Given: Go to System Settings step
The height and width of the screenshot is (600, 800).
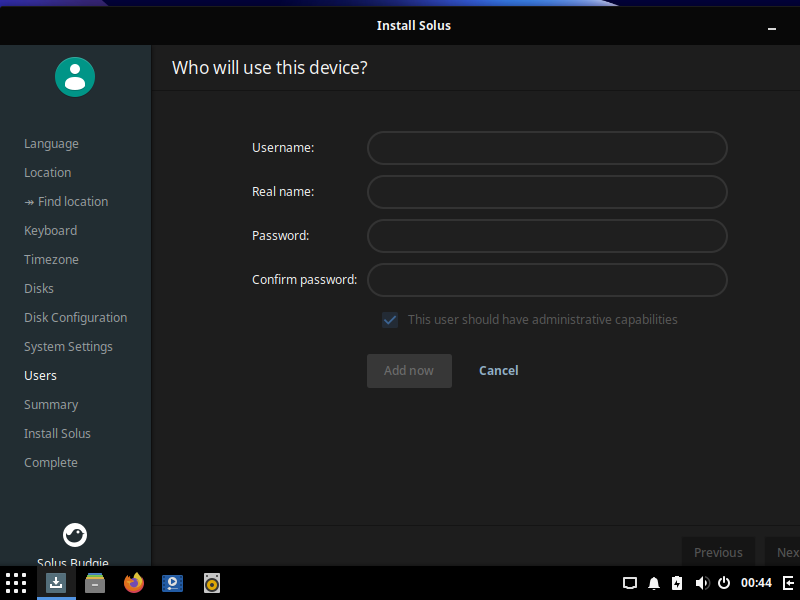Looking at the screenshot, I should pos(68,347).
